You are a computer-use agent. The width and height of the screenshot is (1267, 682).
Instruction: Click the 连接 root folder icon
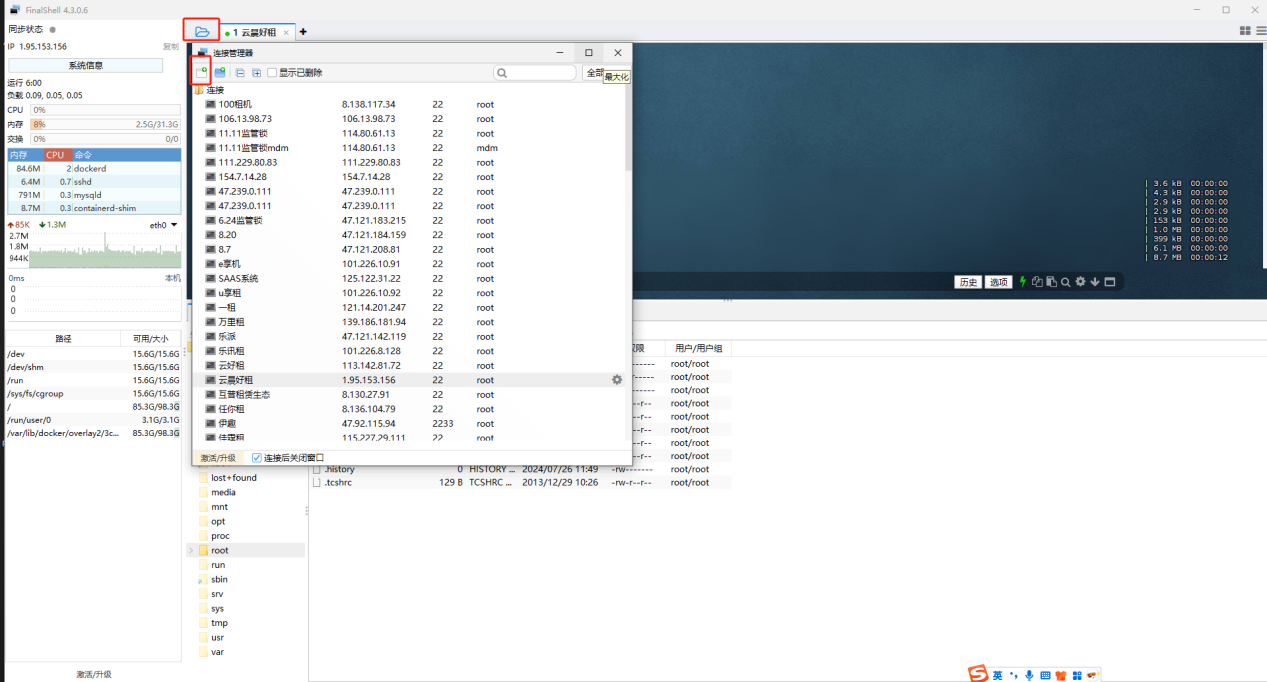(x=199, y=90)
